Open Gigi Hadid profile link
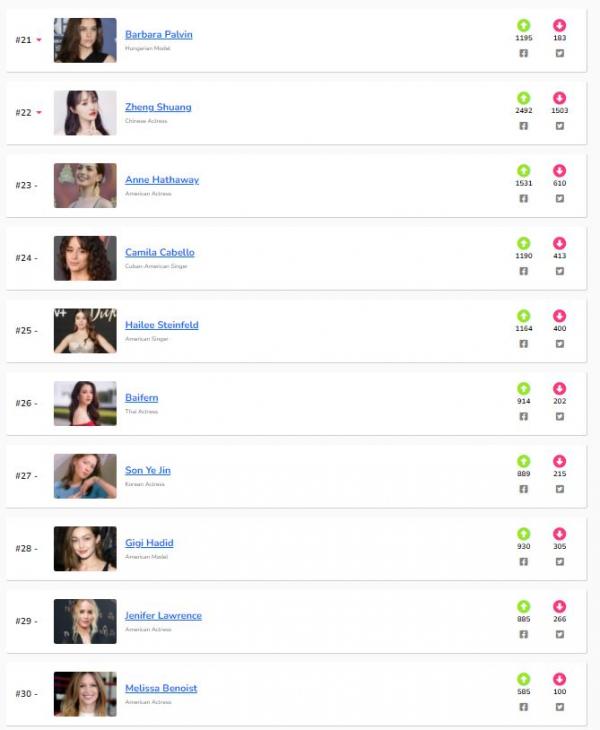Screen dimensions: 600x730 pos(149,543)
